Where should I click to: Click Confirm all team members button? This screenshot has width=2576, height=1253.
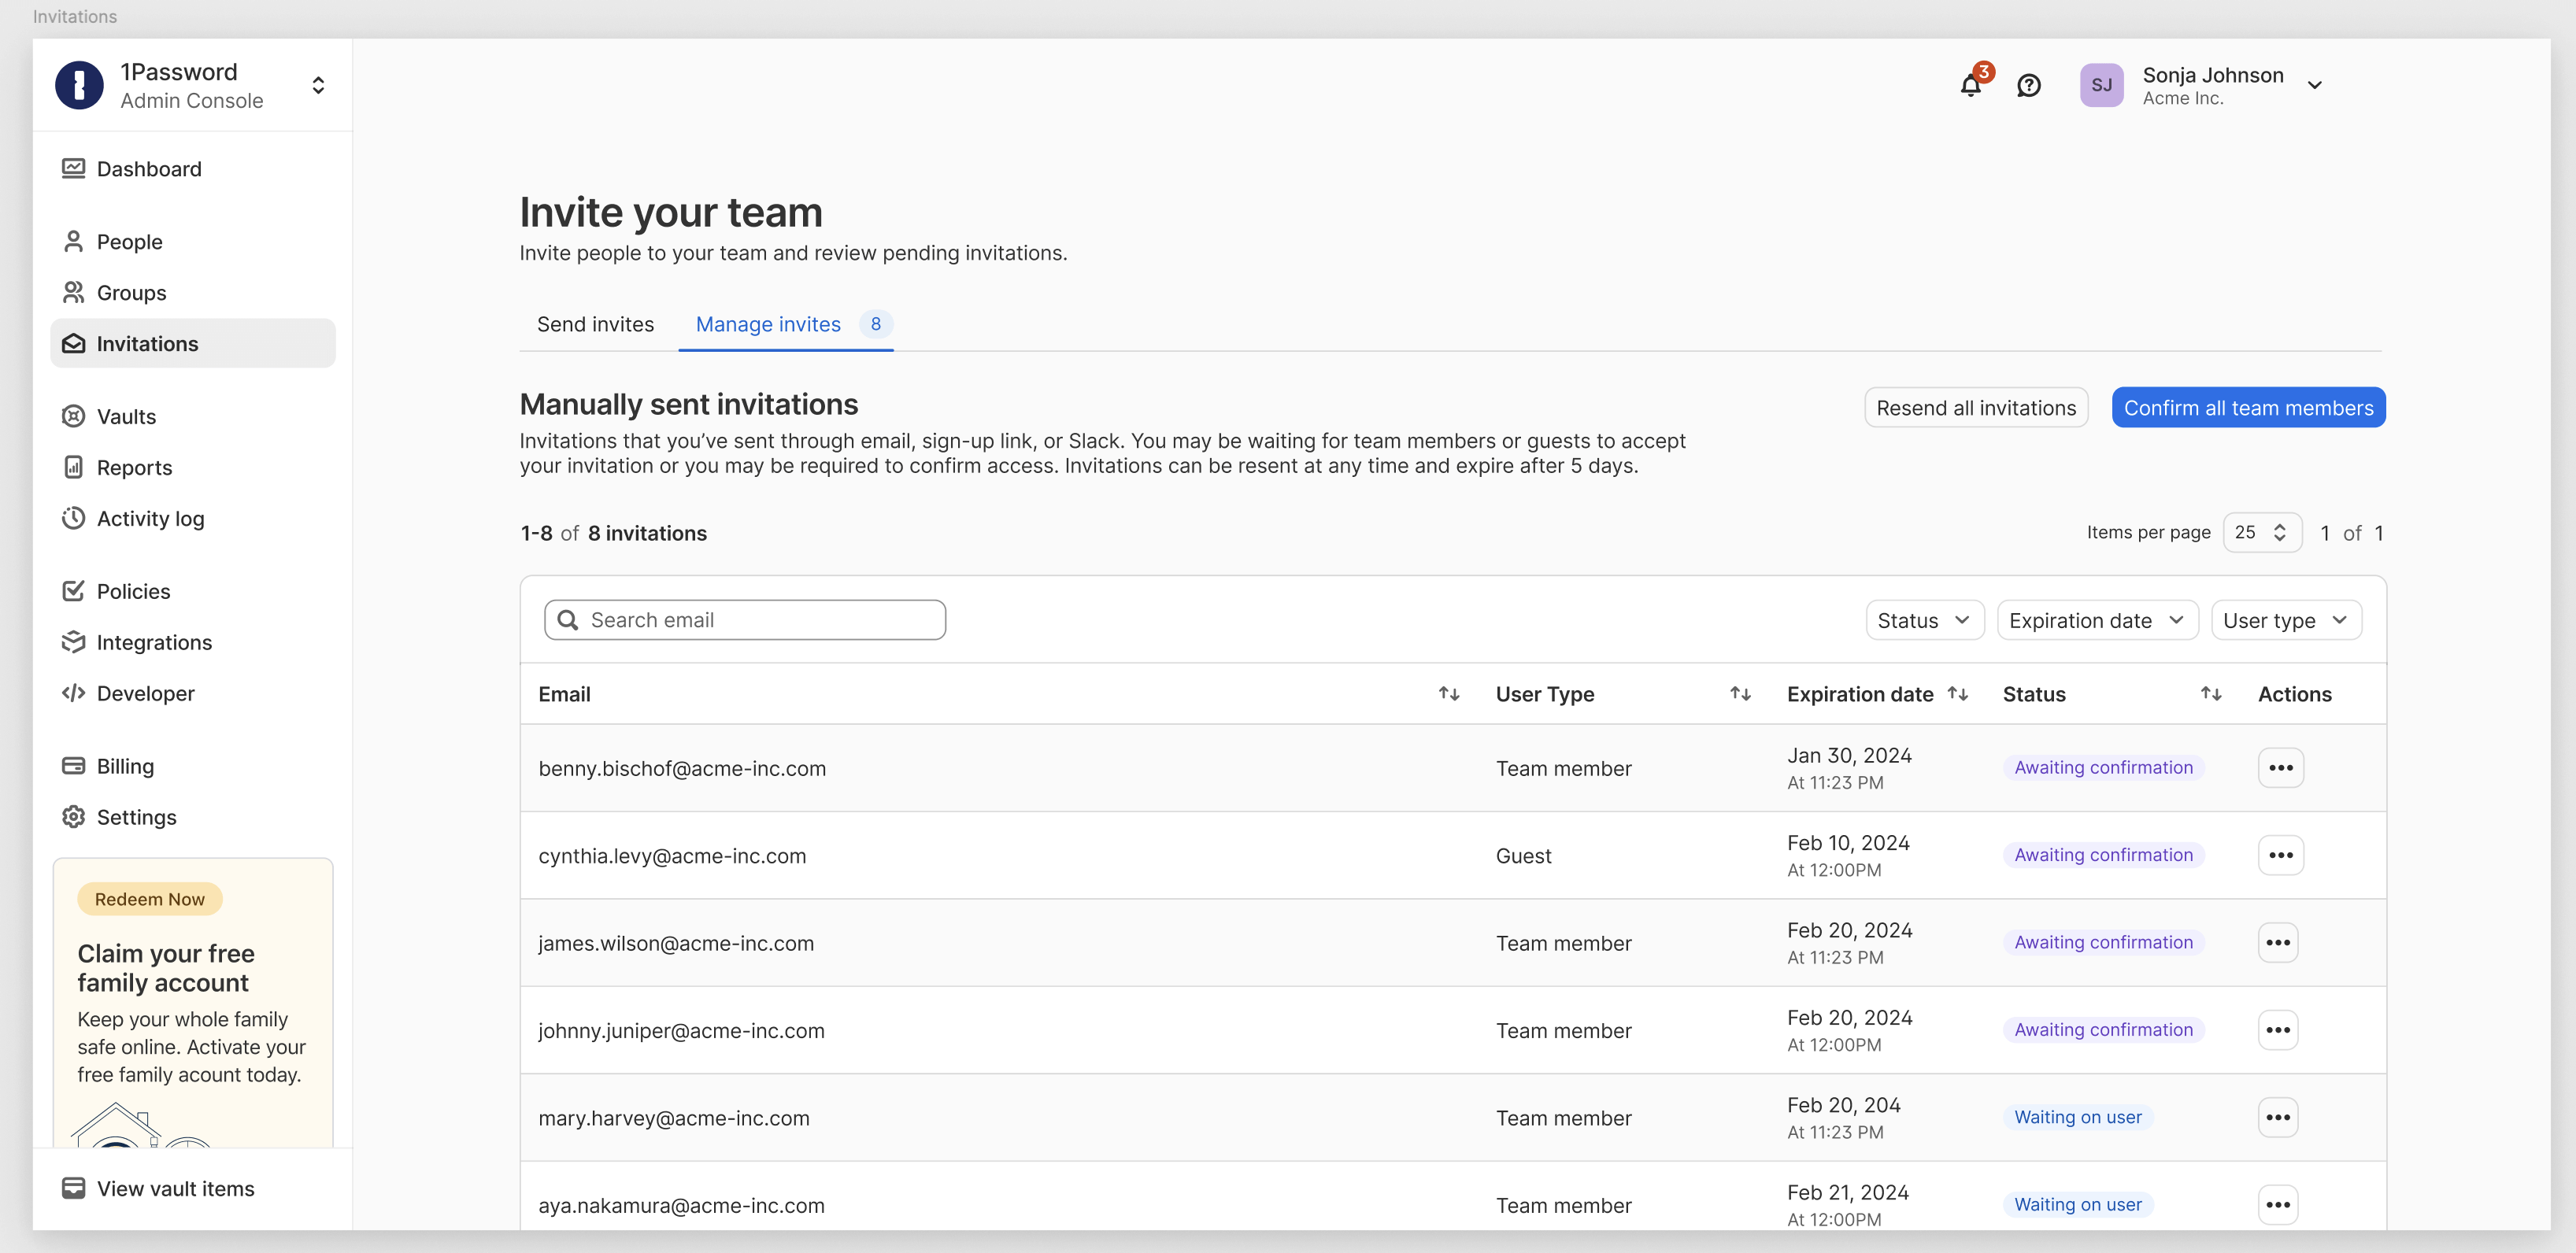[x=2247, y=408]
